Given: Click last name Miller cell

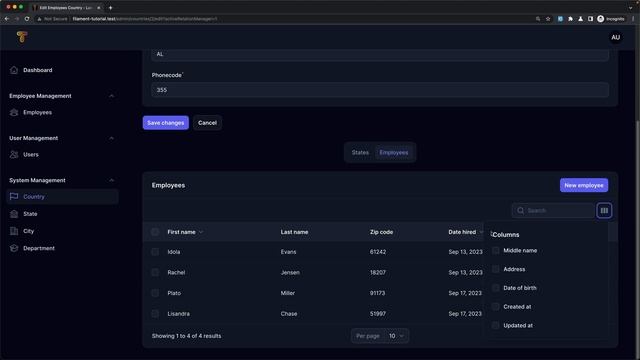Looking at the screenshot, I should (288, 293).
